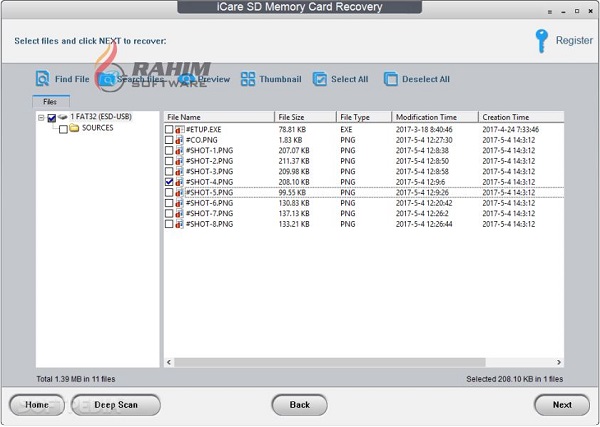Tick the SOURCES folder checkbox
The height and width of the screenshot is (427, 600).
(64, 129)
